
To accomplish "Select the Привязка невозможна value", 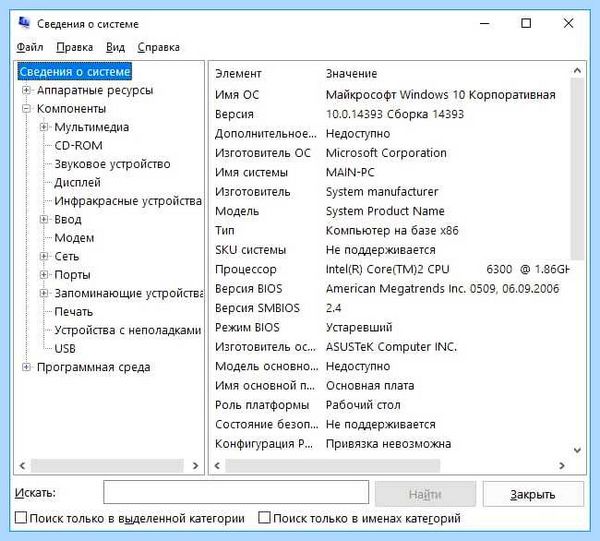I will point(388,444).
